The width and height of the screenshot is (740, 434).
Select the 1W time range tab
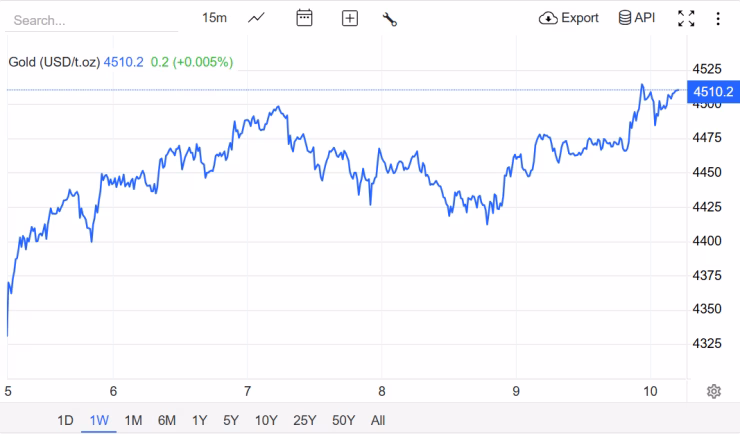[x=99, y=420]
